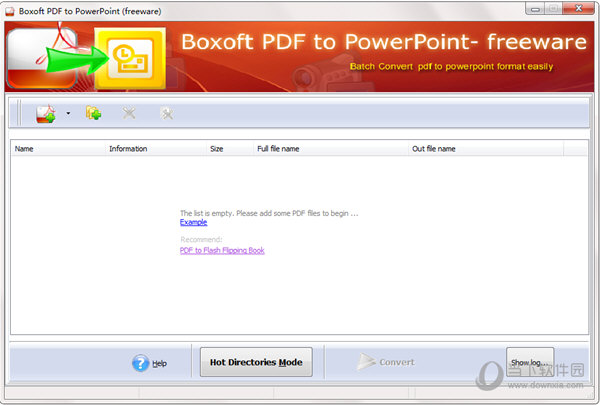The height and width of the screenshot is (405, 600).
Task: Sort by the Full file name column header
Action: click(x=331, y=149)
